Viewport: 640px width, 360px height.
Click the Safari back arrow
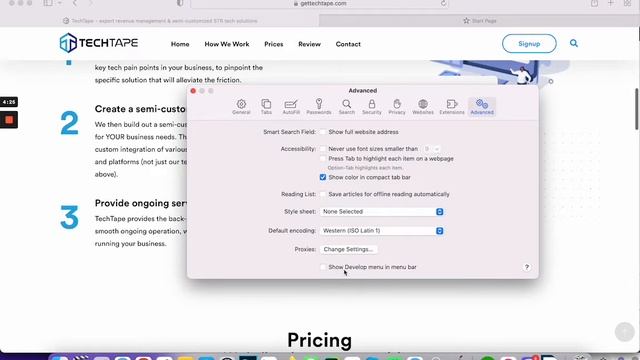pyautogui.click(x=75, y=3)
